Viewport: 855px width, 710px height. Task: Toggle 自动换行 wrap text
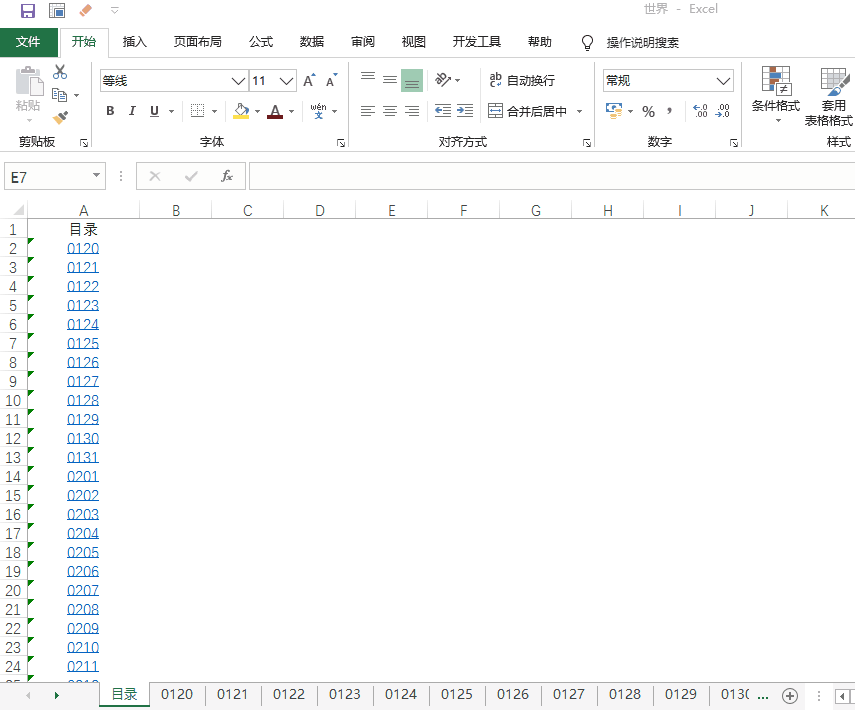[521, 80]
